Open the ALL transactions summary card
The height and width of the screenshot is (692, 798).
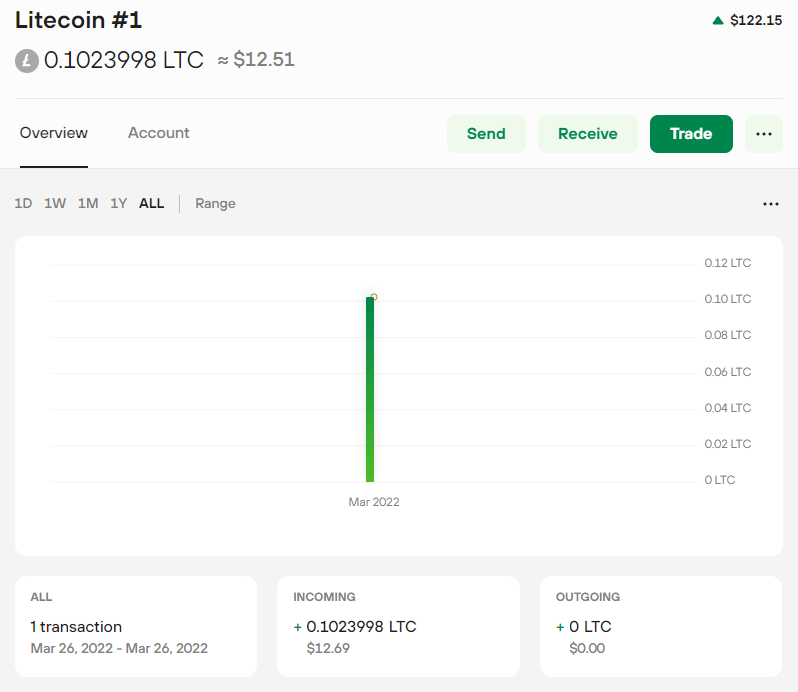pyautogui.click(x=136, y=626)
